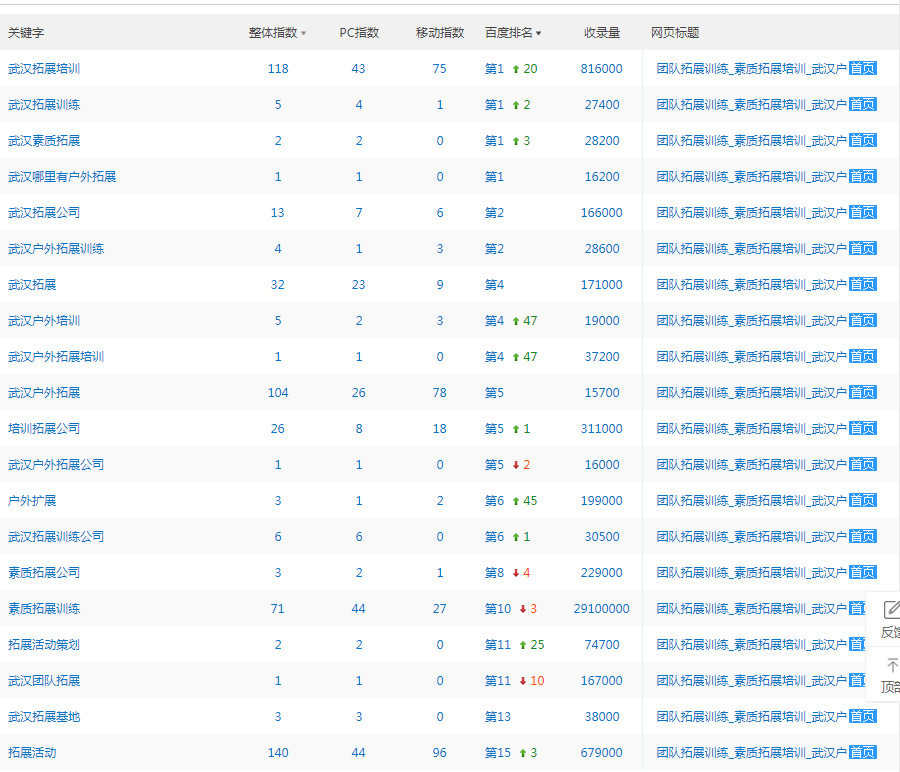The width and height of the screenshot is (900, 772).
Task: Click indexed count 679000
Action: (x=602, y=753)
